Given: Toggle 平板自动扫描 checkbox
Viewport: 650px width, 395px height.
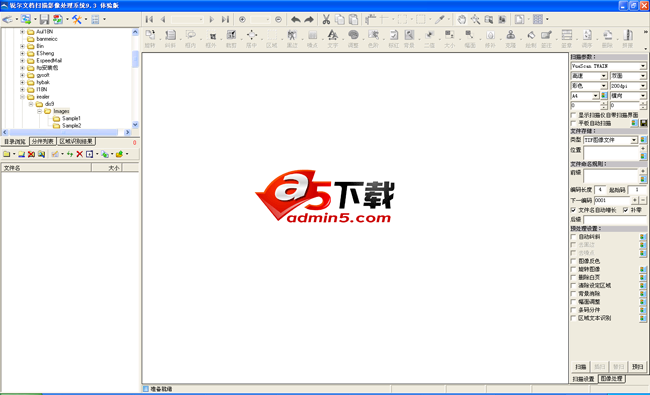Looking at the screenshot, I should pos(574,123).
